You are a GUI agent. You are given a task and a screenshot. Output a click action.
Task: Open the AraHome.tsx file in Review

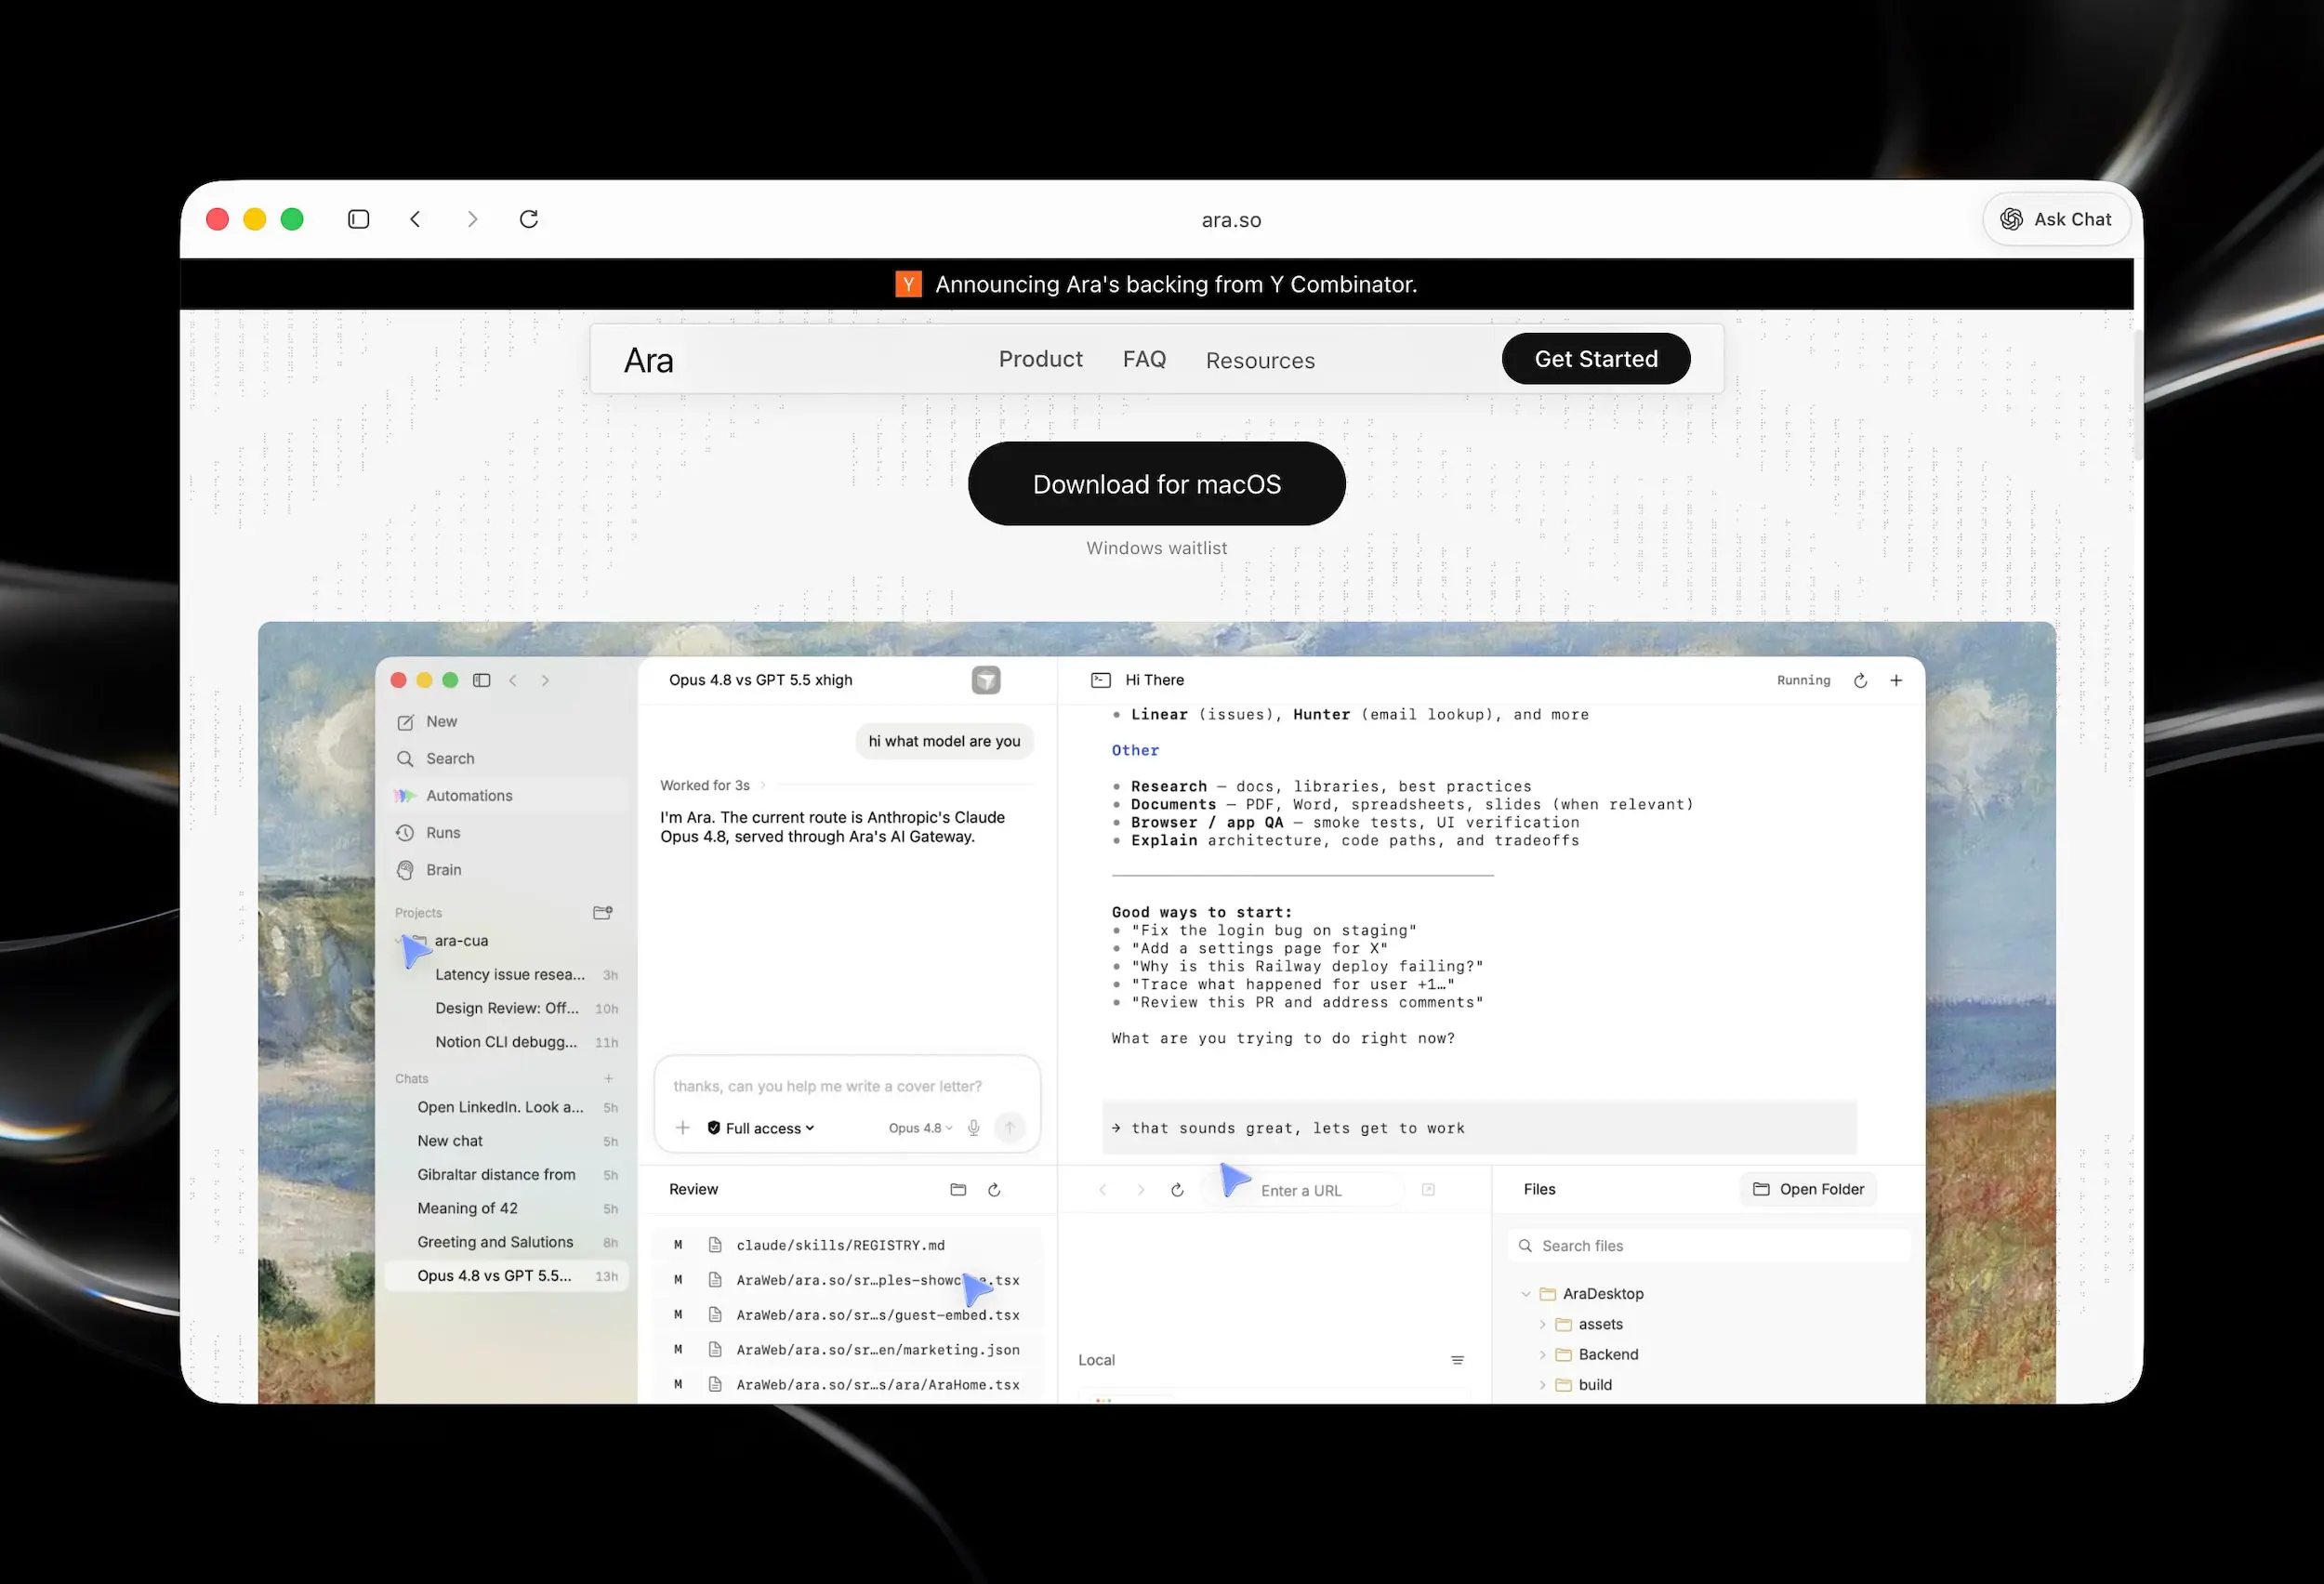pos(847,1385)
